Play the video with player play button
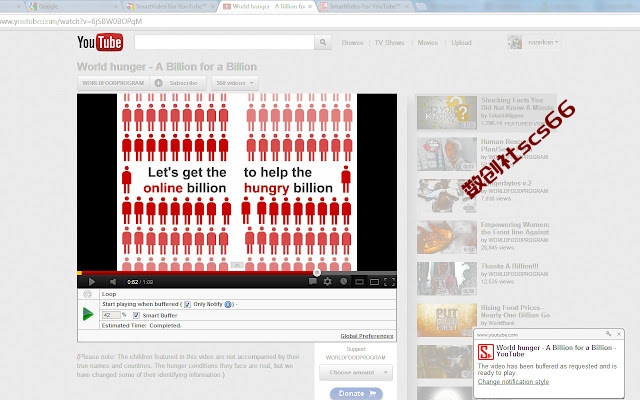This screenshot has height=400, width=640. [x=91, y=282]
